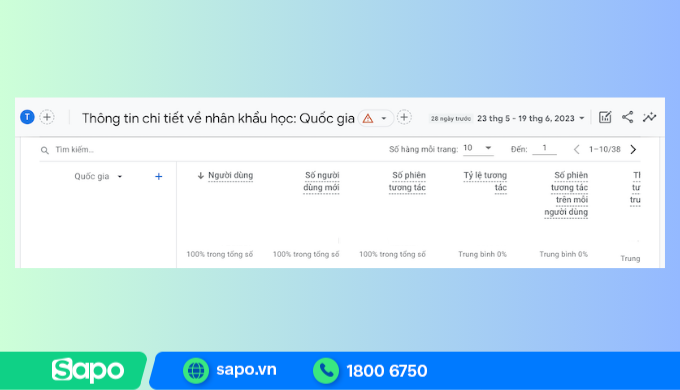
Task: Add a secondary dimension with blue plus
Action: pyautogui.click(x=159, y=177)
